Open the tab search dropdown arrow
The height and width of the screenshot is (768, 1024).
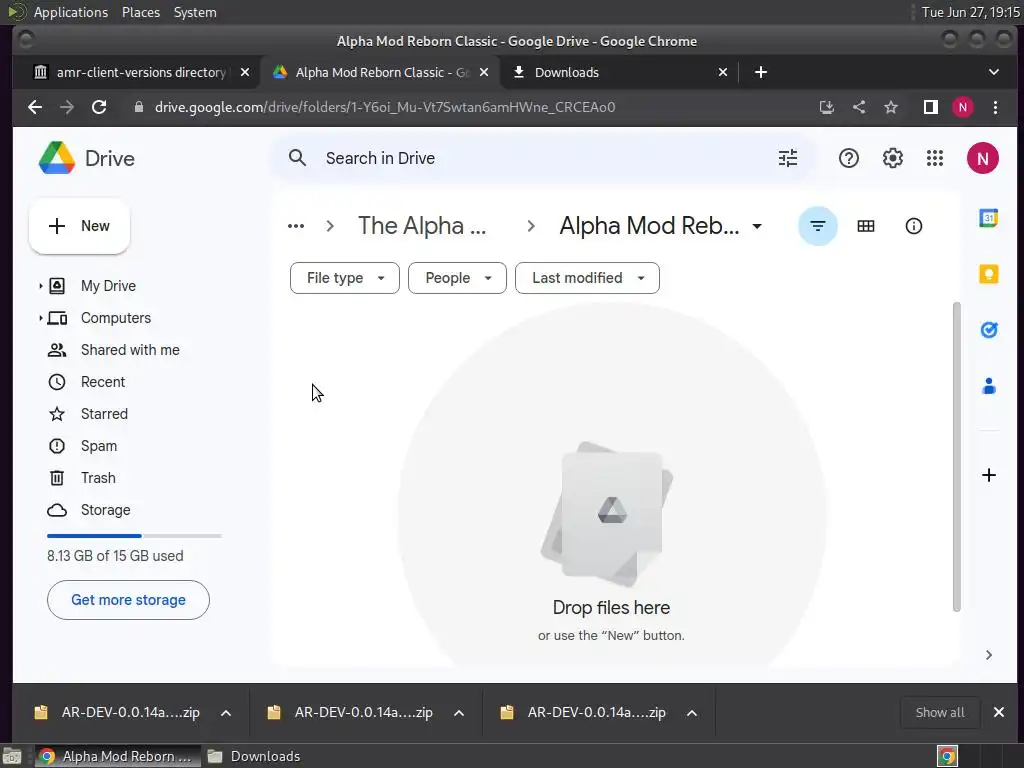pos(993,72)
